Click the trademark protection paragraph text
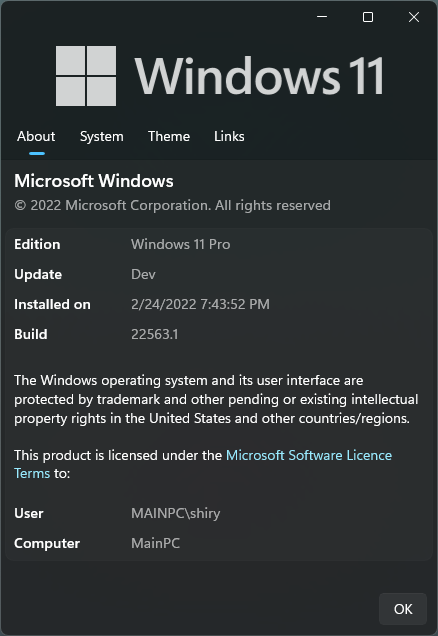The image size is (438, 636). [x=216, y=400]
